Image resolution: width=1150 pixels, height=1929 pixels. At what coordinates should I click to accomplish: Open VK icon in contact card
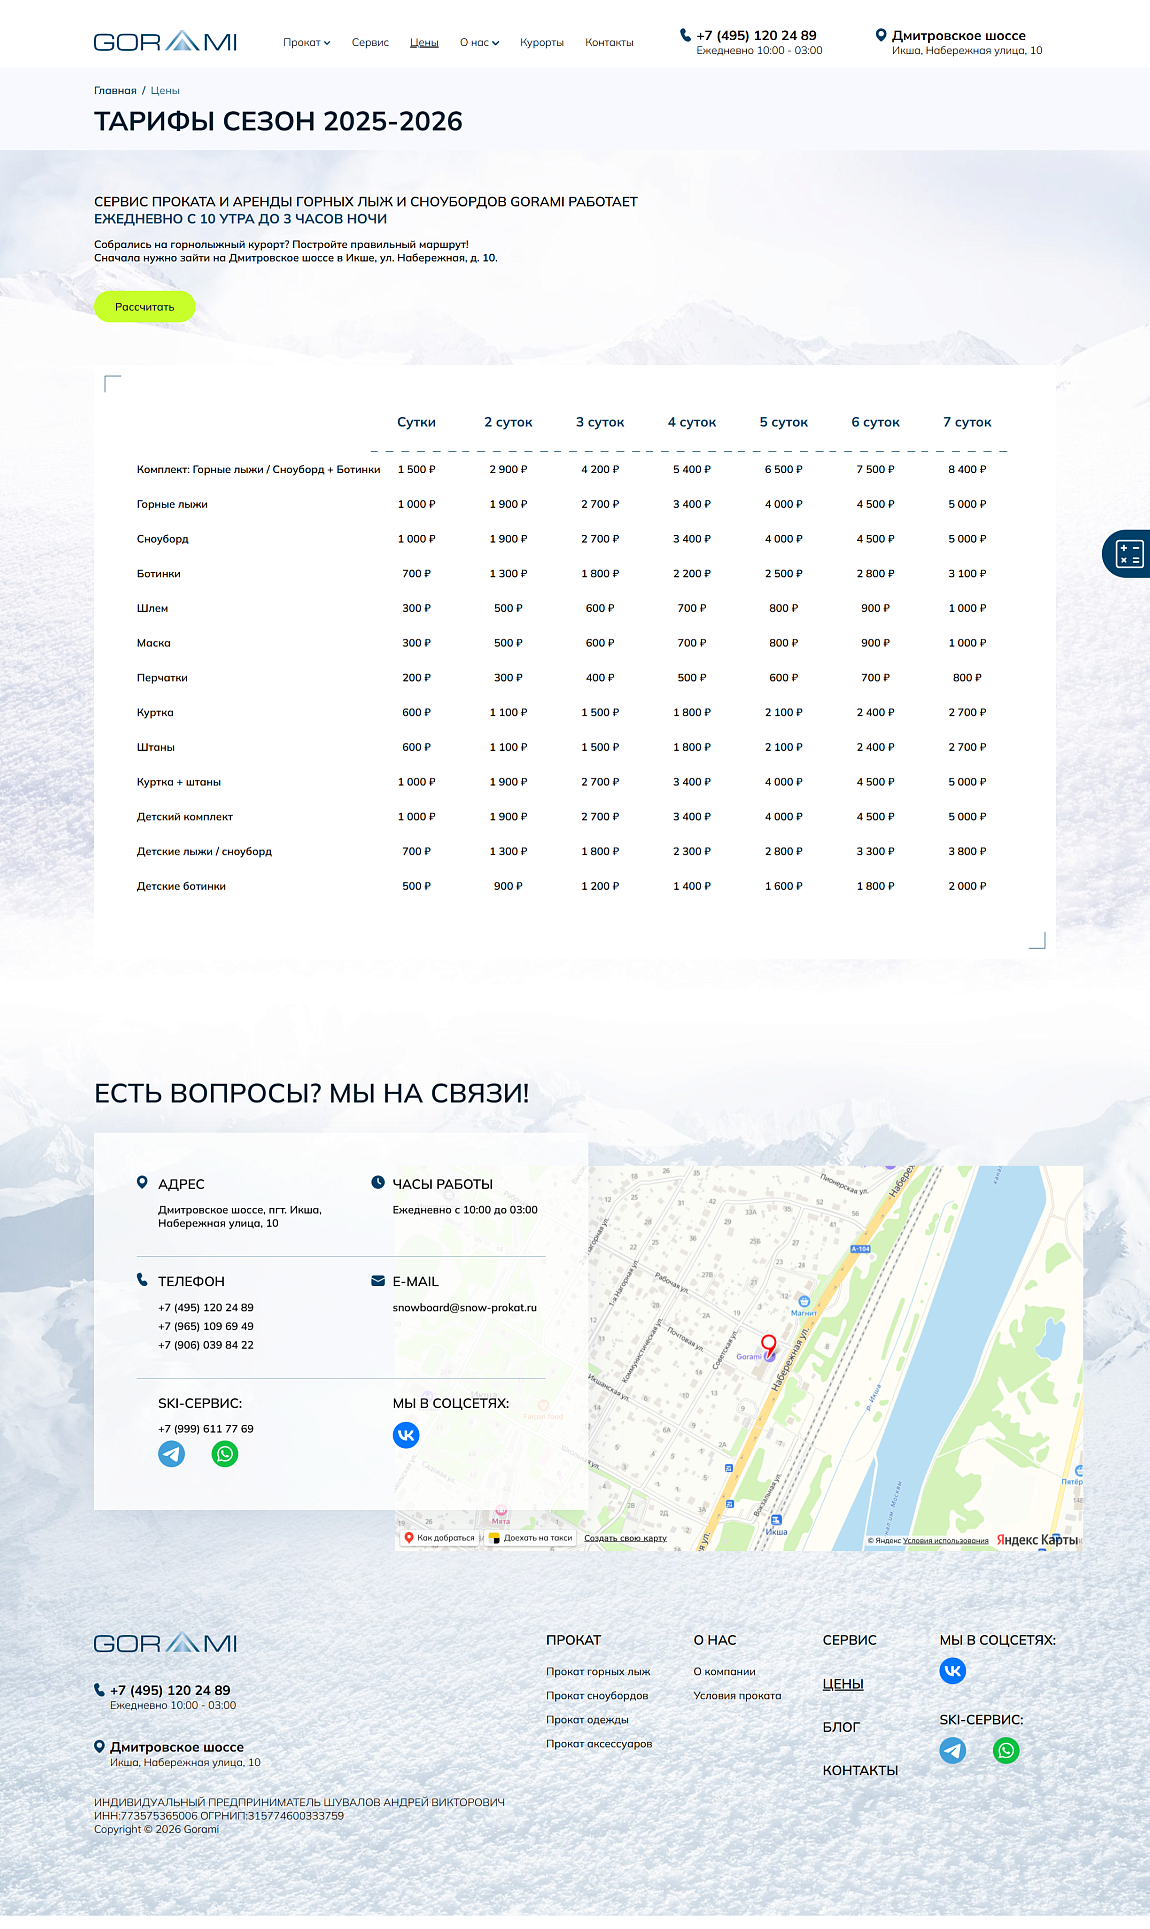click(406, 1435)
